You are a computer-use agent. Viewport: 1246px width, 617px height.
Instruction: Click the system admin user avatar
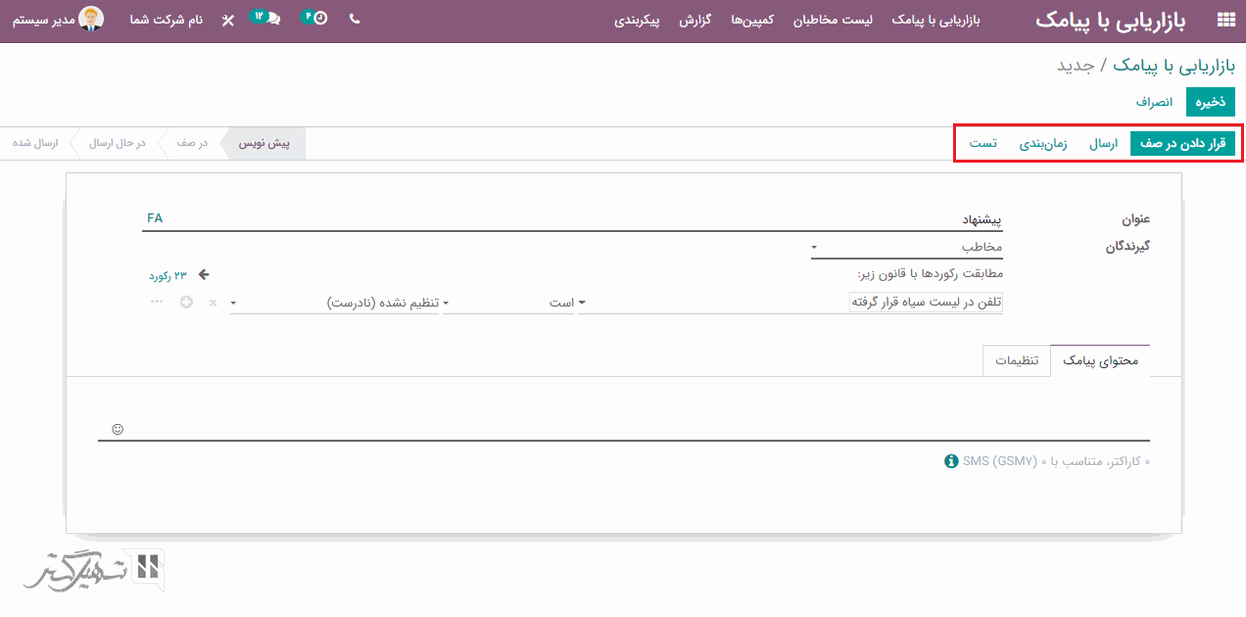pyautogui.click(x=91, y=19)
